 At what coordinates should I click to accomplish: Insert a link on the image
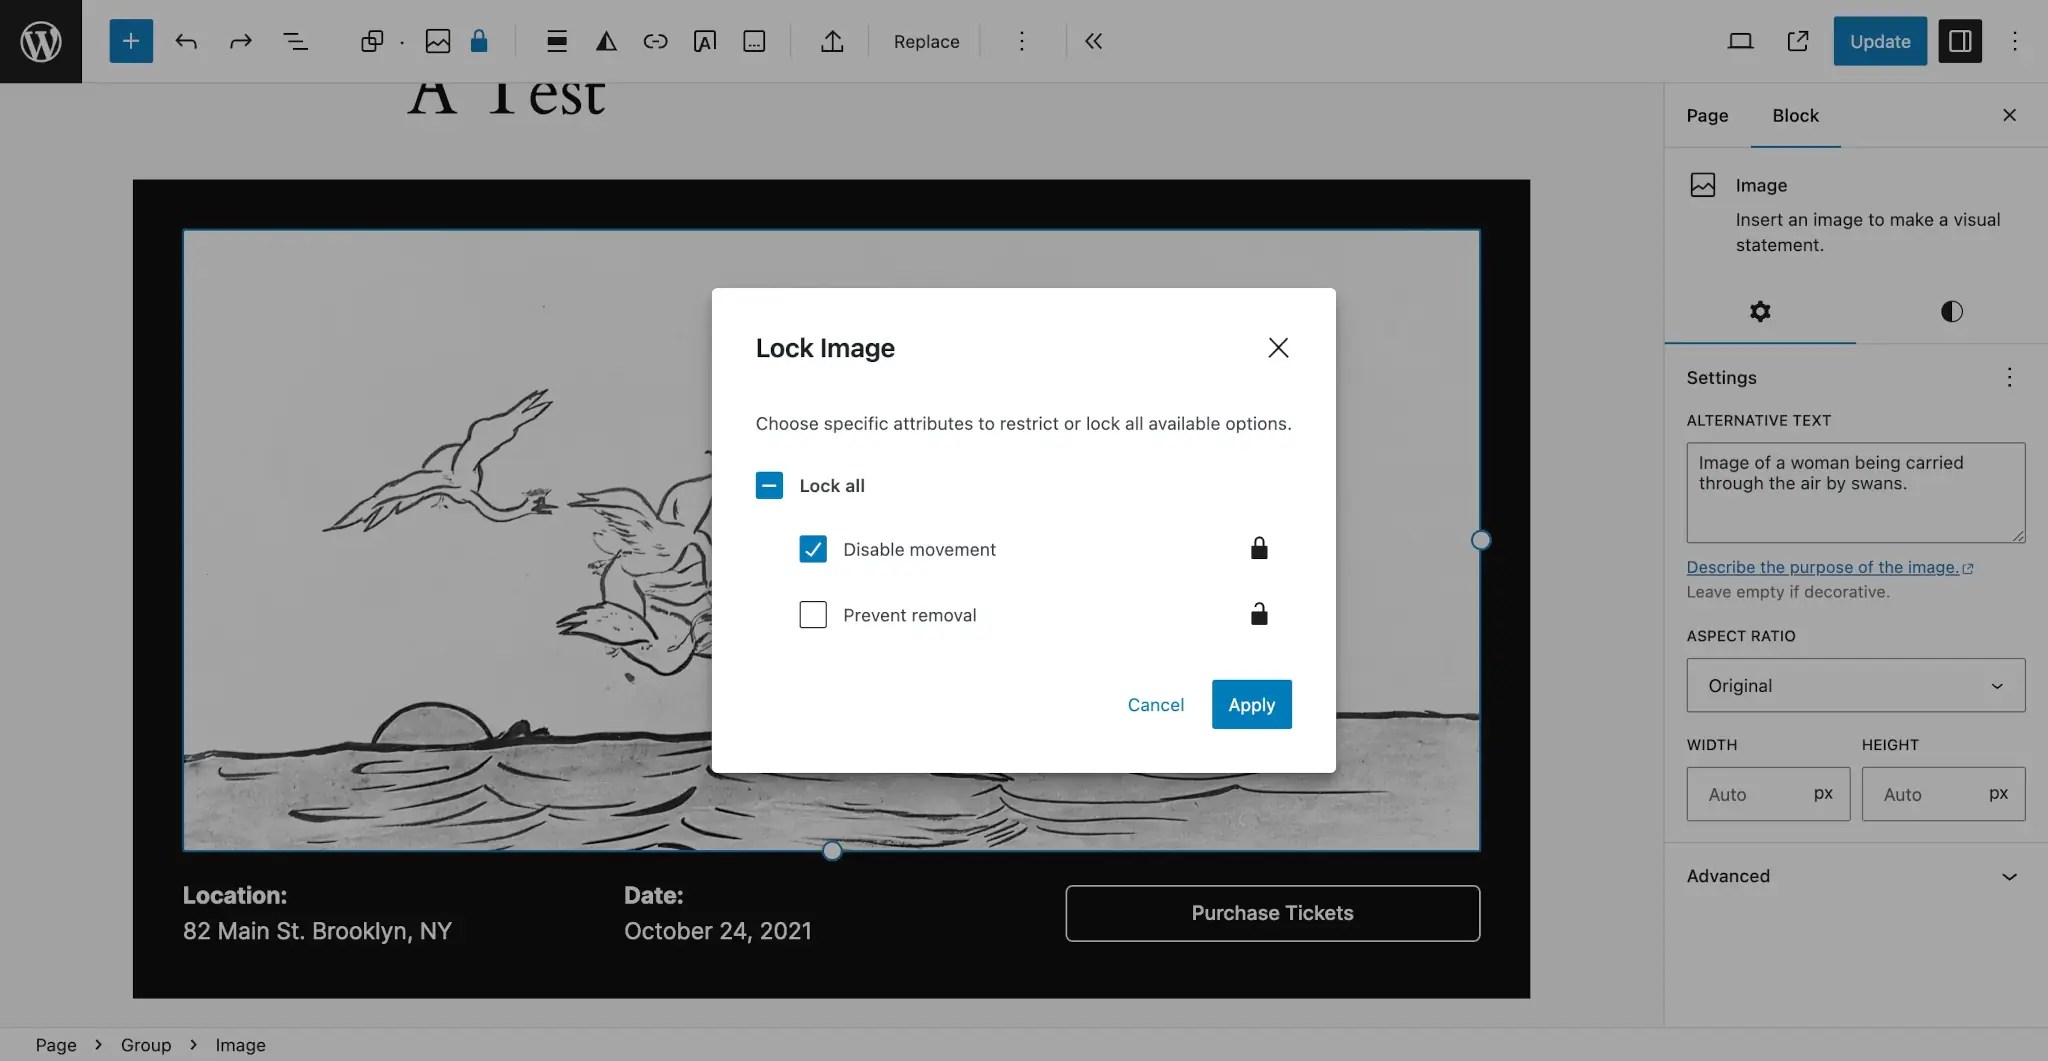655,41
